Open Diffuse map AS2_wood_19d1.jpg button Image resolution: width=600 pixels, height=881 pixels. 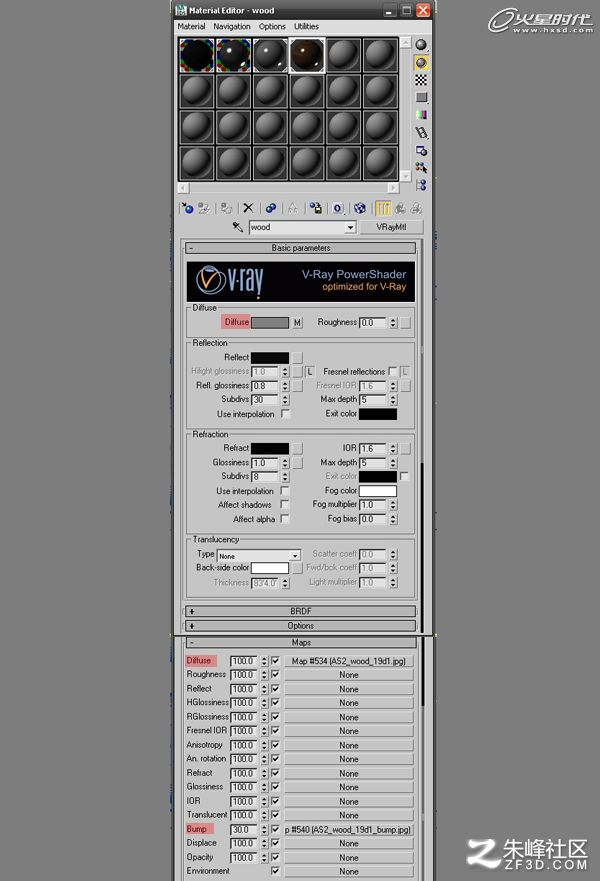click(348, 661)
